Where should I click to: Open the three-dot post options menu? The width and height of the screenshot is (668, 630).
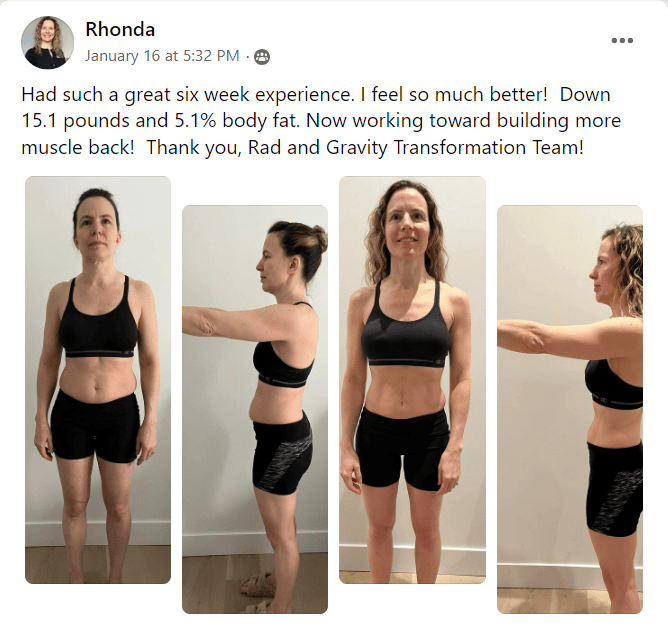tap(622, 40)
